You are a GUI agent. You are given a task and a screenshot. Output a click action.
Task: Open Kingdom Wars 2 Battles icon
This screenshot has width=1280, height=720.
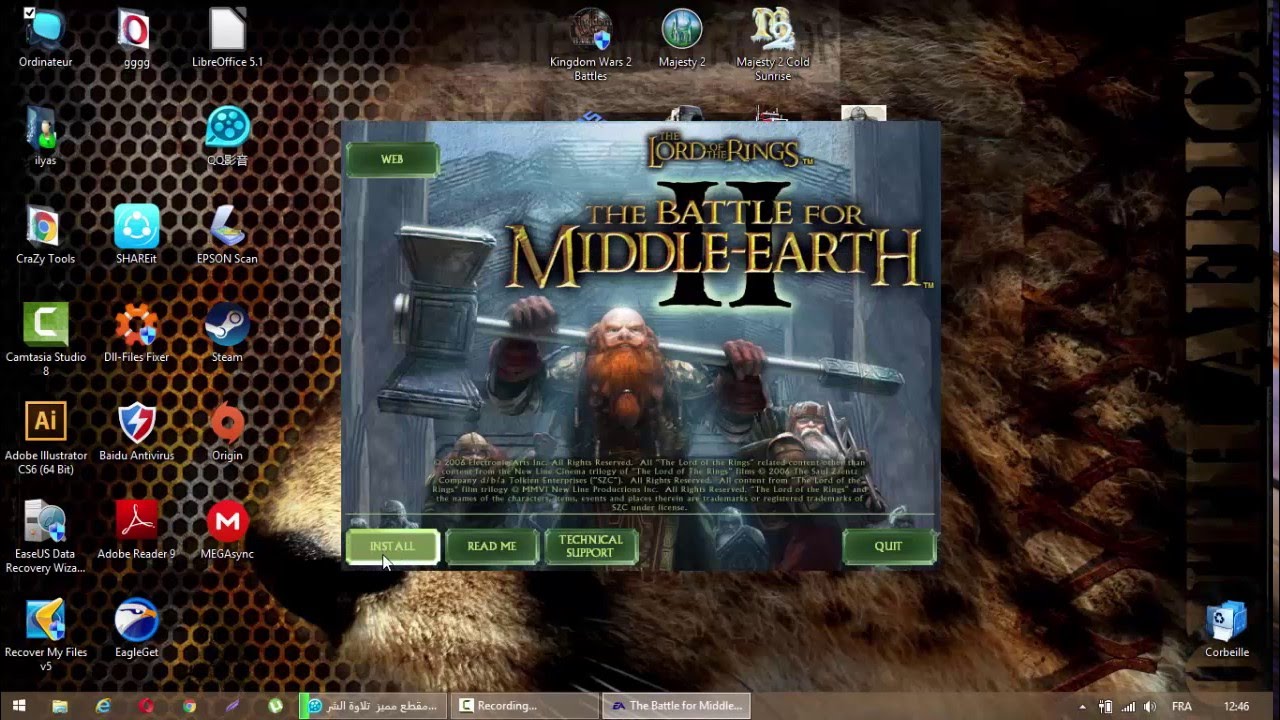pos(590,44)
